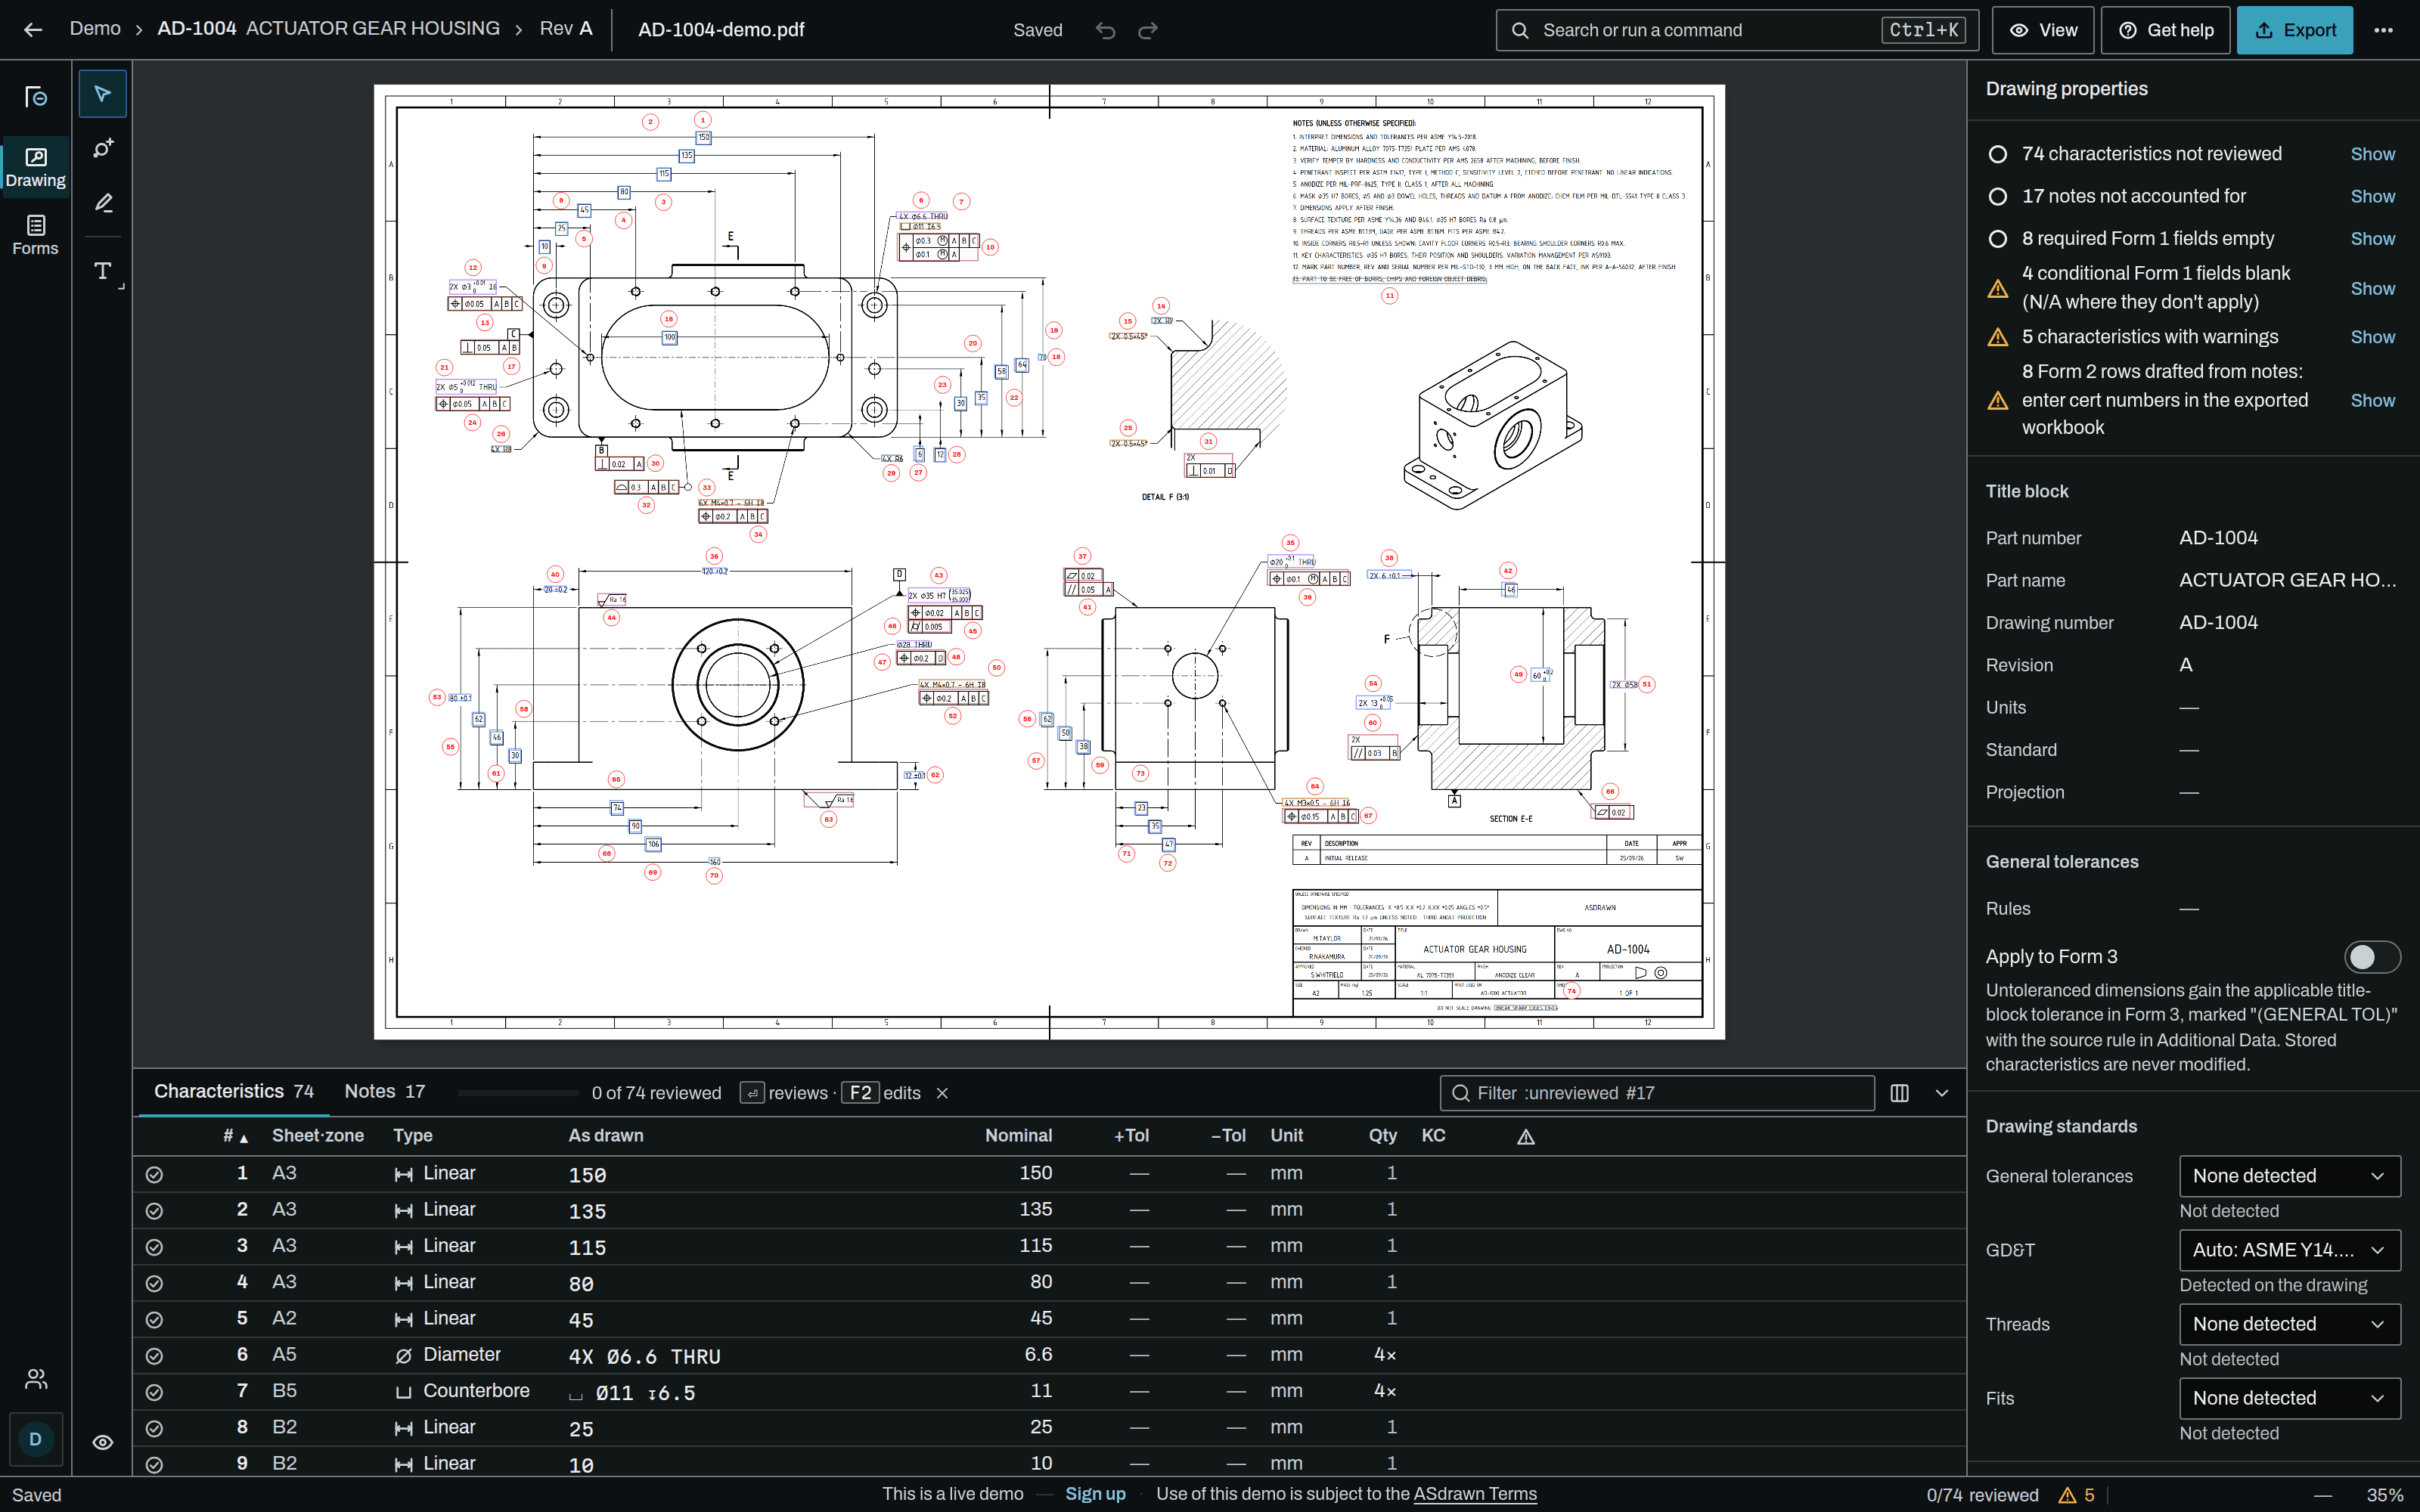The image size is (2420, 1512).
Task: Open the Drawing sidebar tab
Action: click(35, 168)
